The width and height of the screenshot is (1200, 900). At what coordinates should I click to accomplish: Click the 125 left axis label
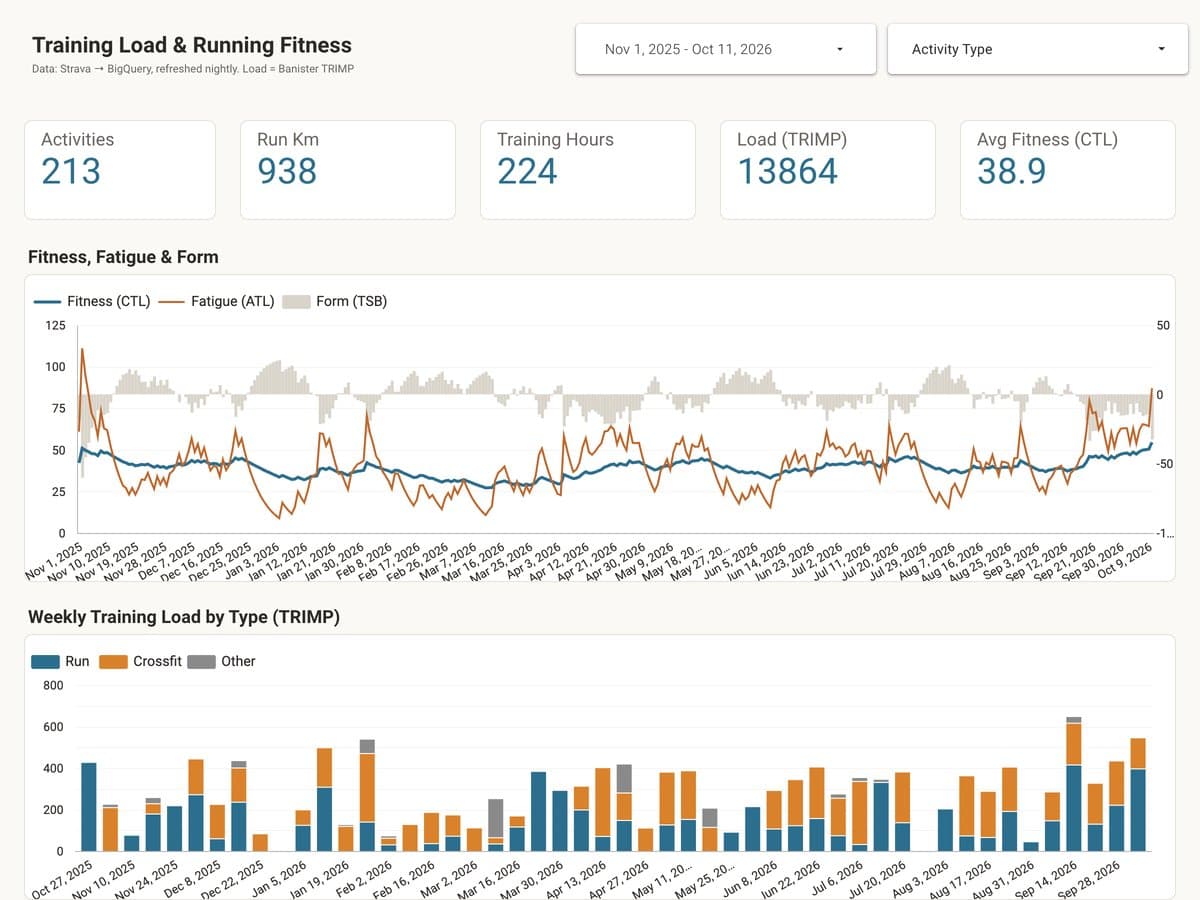[x=54, y=326]
